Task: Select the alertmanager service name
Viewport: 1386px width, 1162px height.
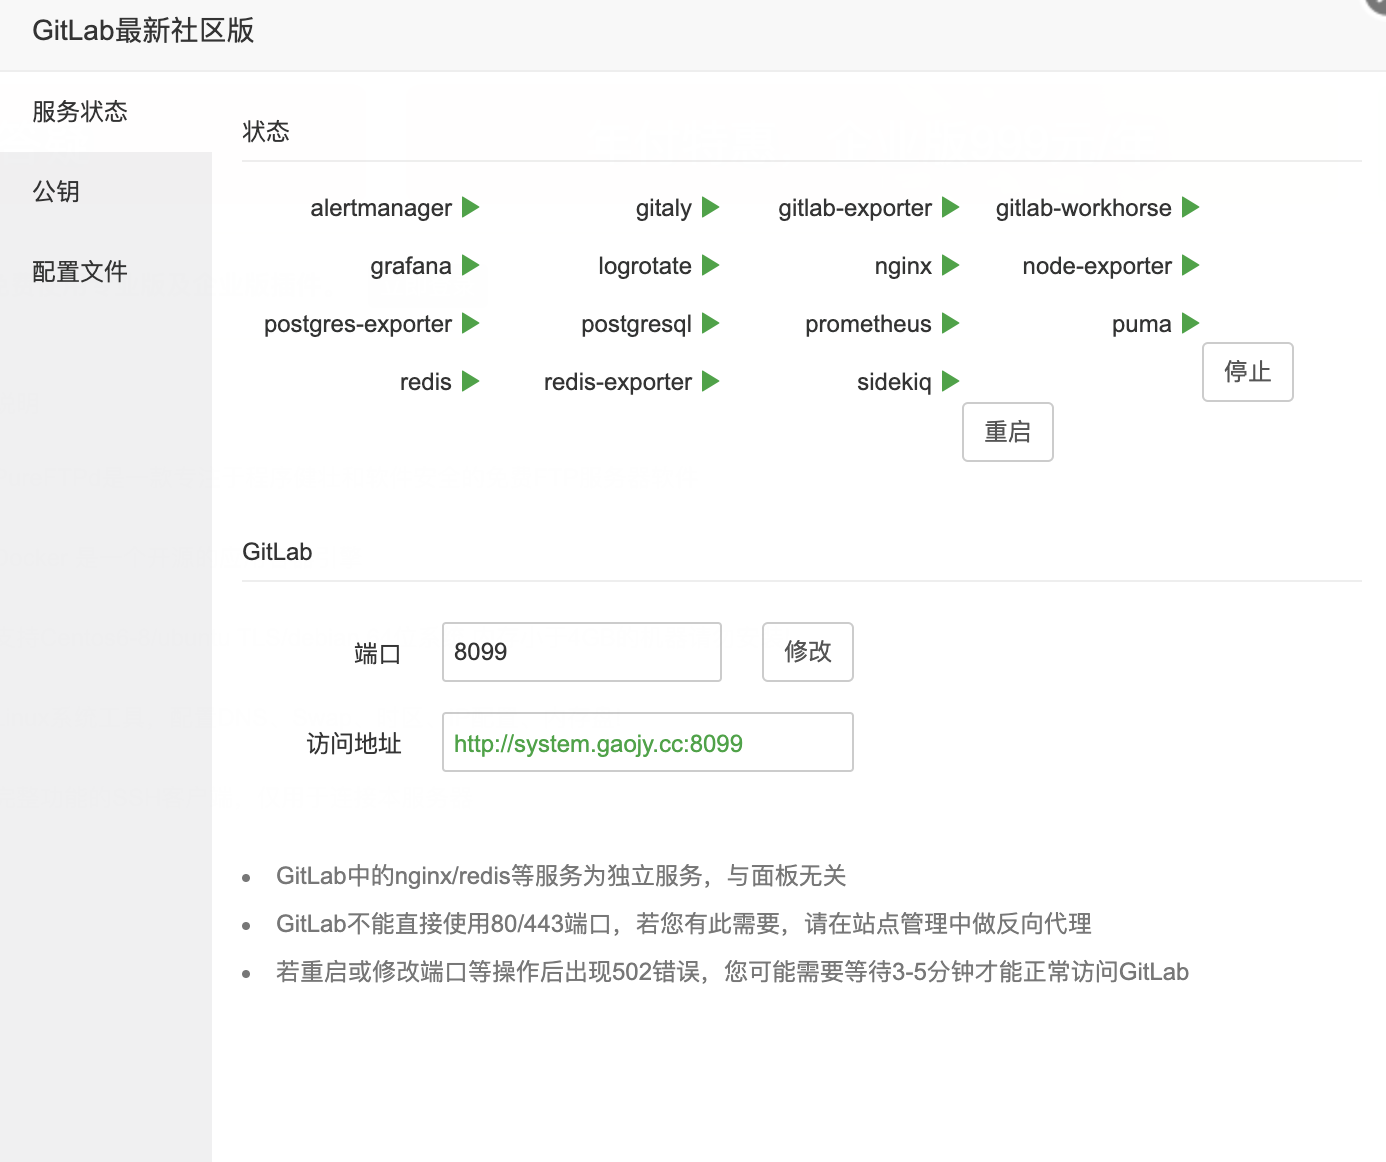Action: 381,208
